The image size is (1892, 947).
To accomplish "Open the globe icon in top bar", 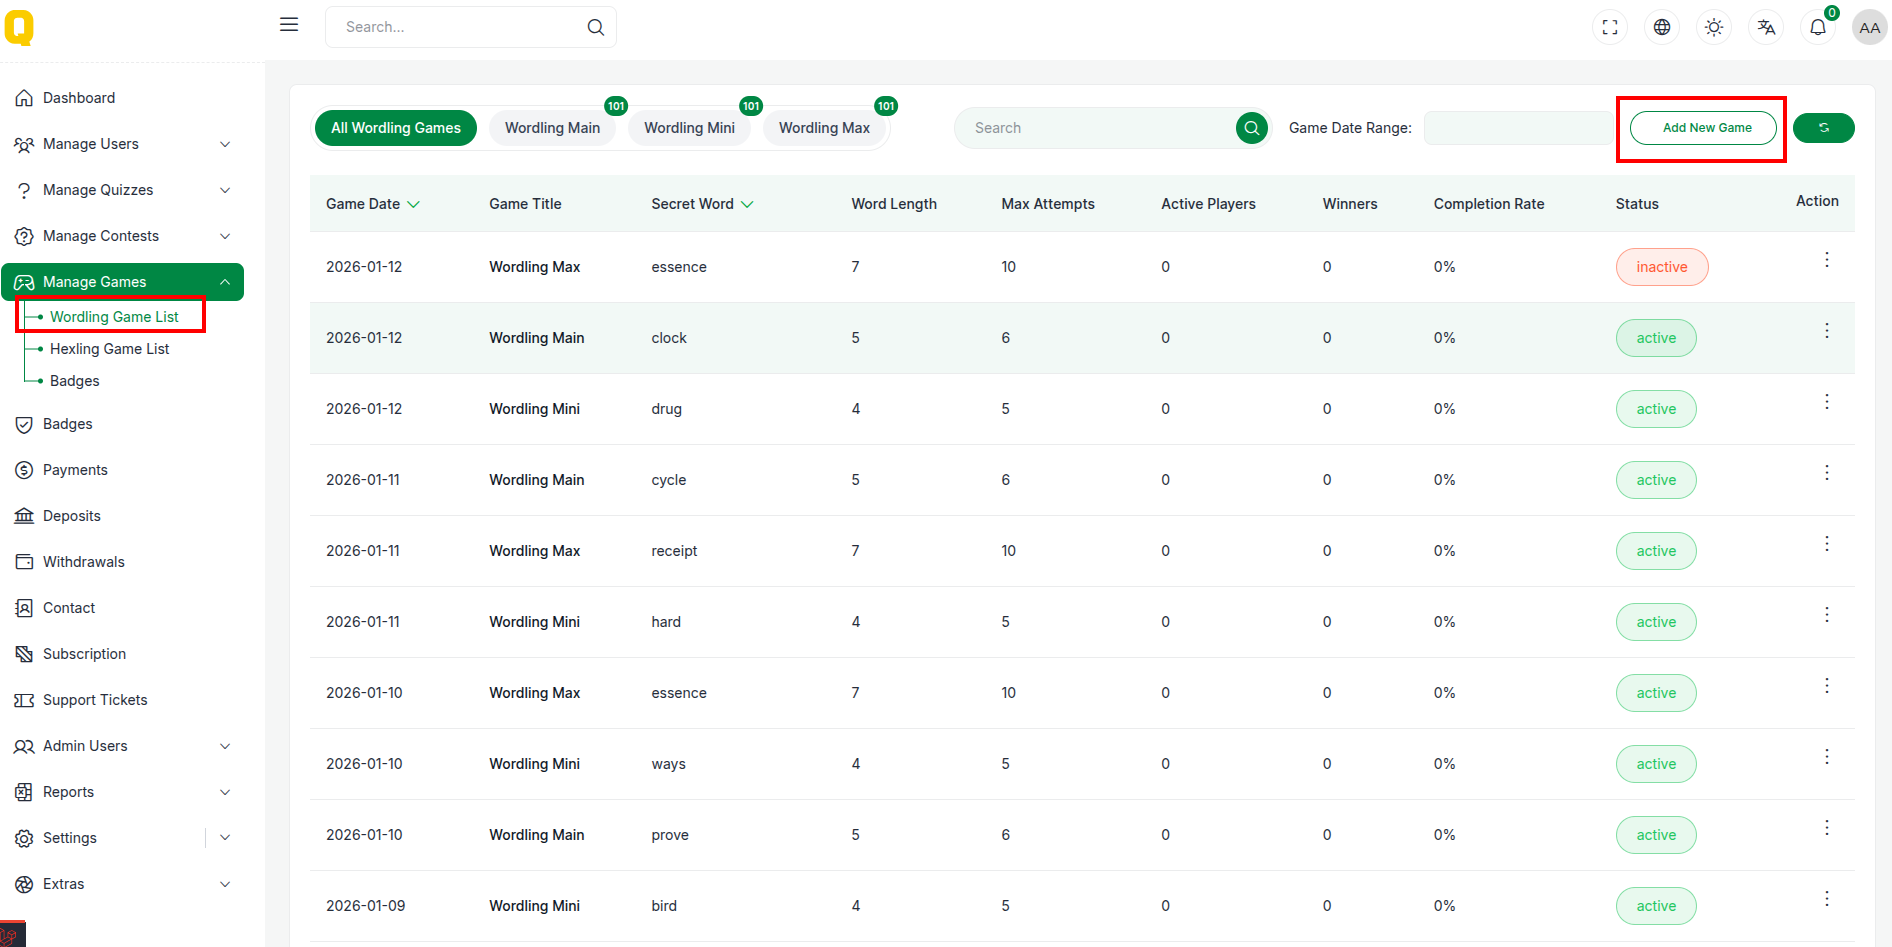I will click(1662, 27).
